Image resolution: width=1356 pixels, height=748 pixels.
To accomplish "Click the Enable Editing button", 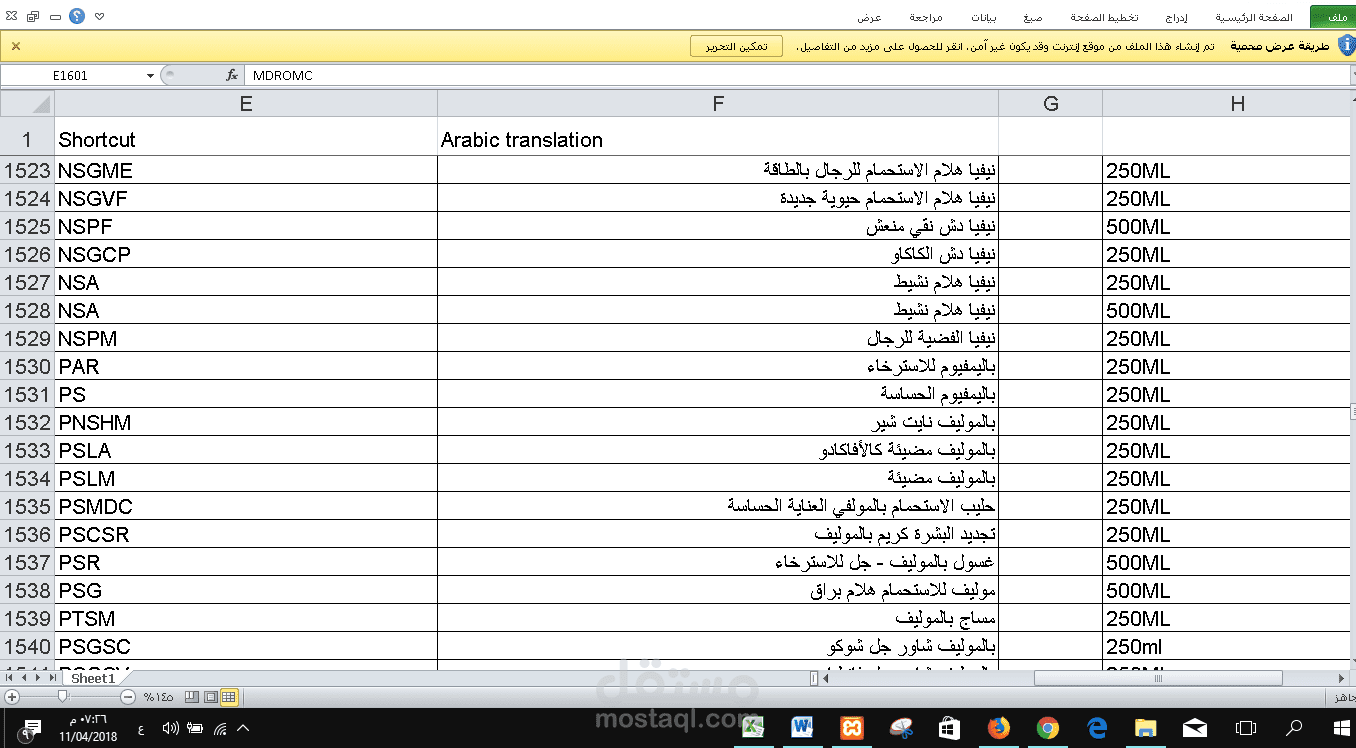I will [736, 47].
